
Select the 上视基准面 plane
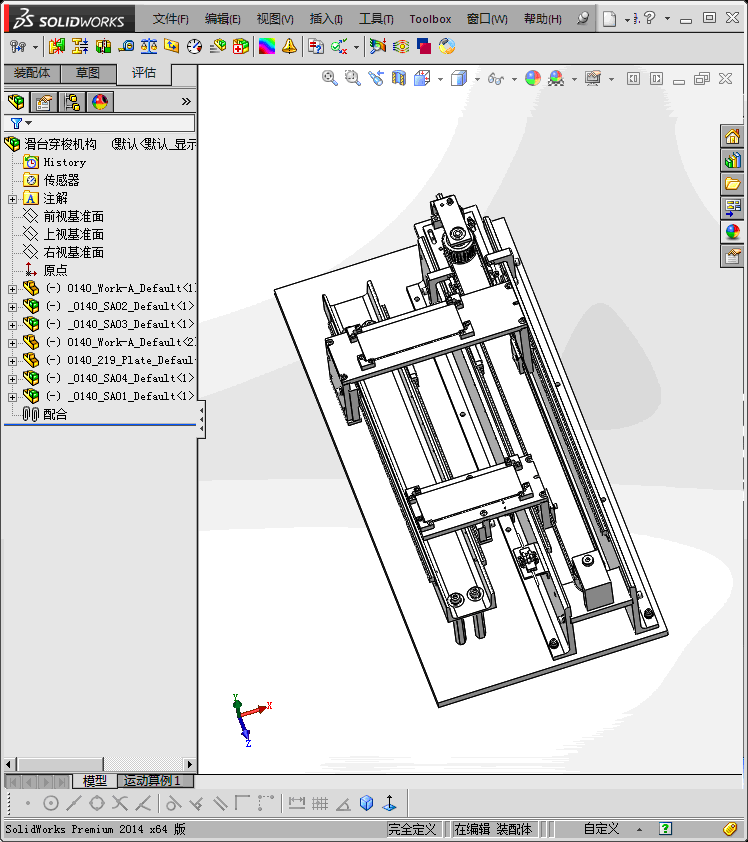coord(73,235)
